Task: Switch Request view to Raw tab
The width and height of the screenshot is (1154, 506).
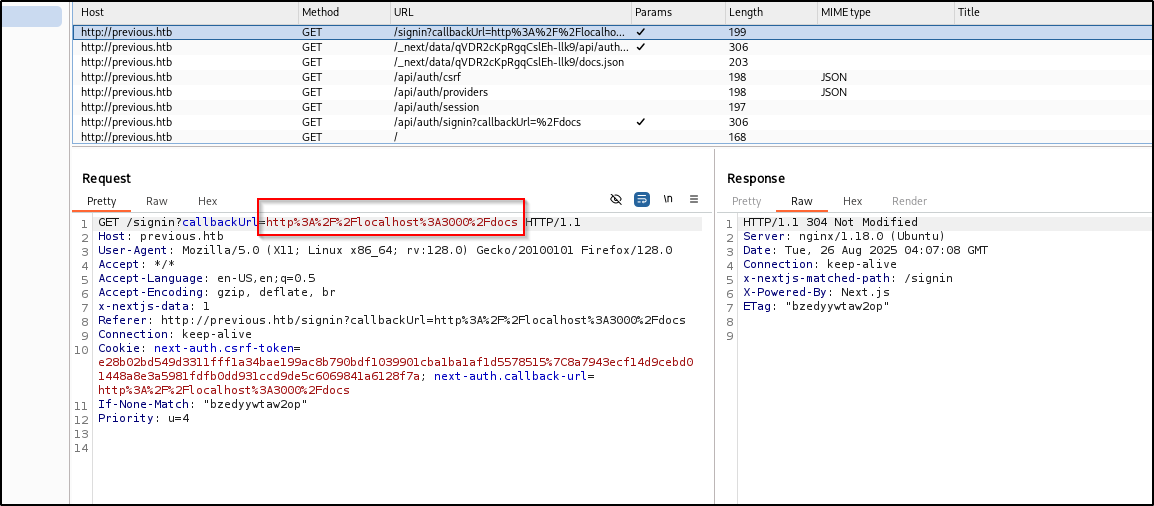Action: click(x=156, y=201)
